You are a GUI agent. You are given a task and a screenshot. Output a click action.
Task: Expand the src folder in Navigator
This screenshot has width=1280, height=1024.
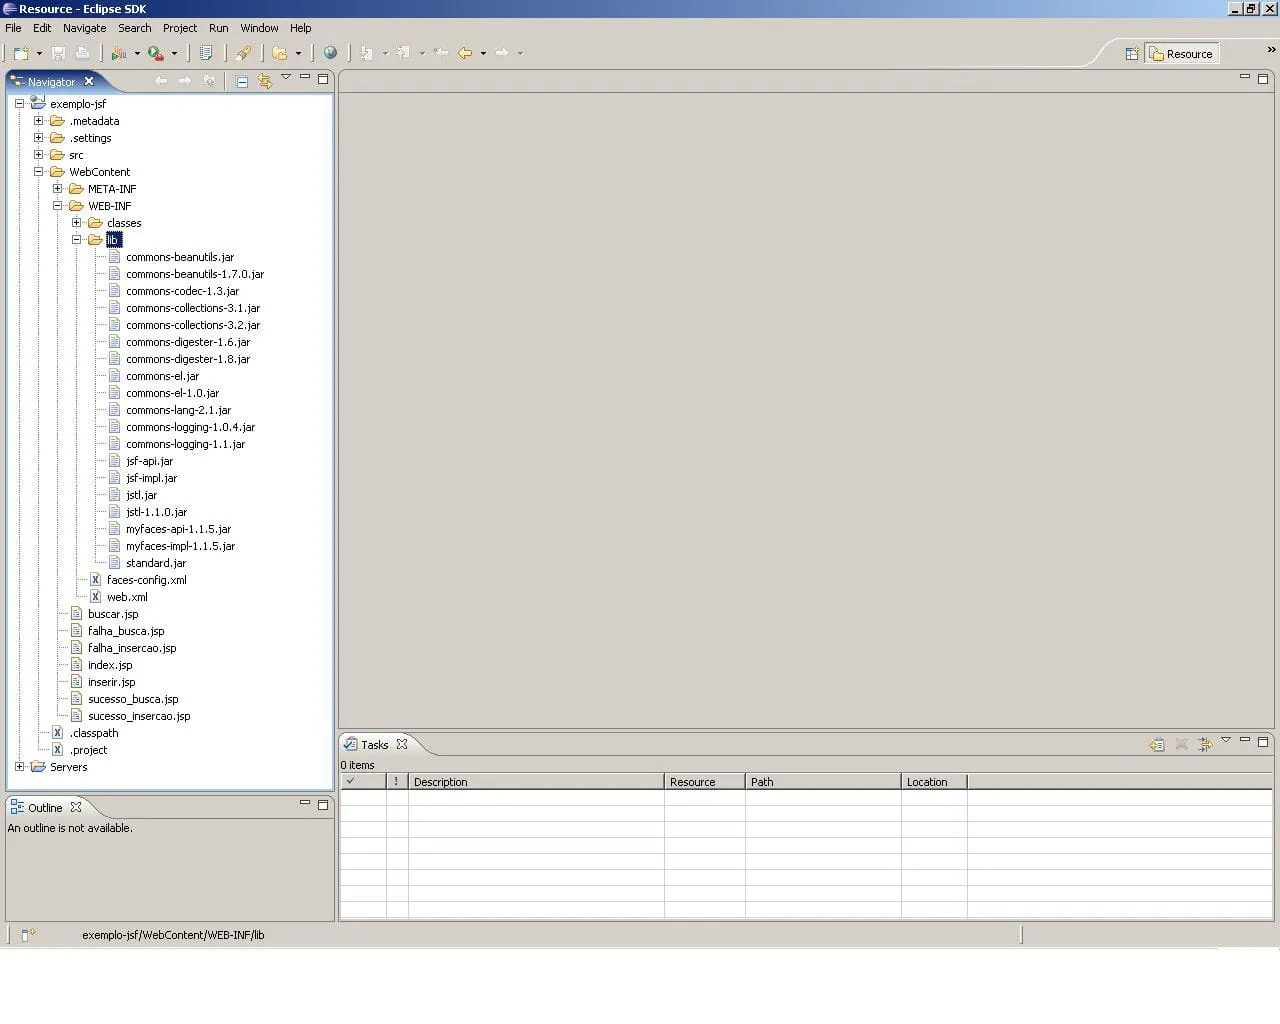point(39,155)
